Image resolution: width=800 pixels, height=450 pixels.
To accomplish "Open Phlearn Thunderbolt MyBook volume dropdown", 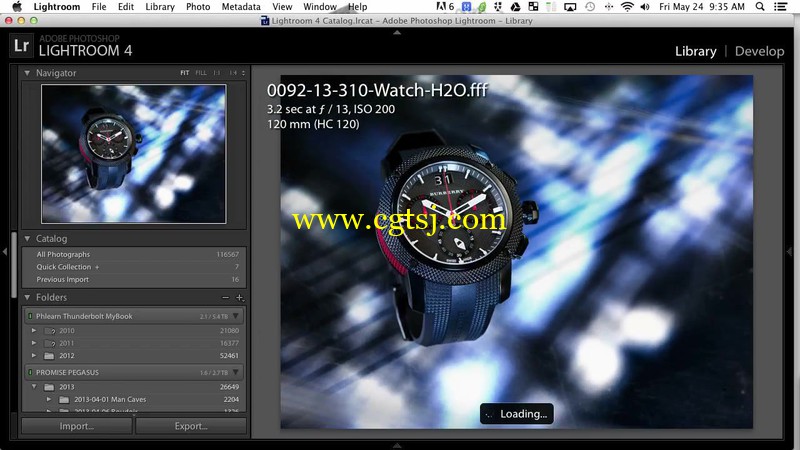I will [236, 316].
